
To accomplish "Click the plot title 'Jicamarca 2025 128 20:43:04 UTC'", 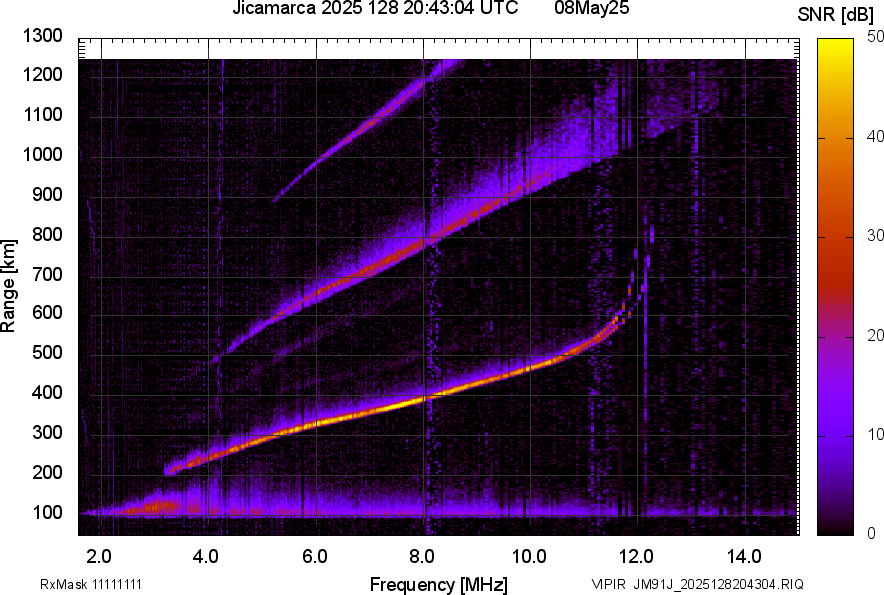I will point(375,8).
